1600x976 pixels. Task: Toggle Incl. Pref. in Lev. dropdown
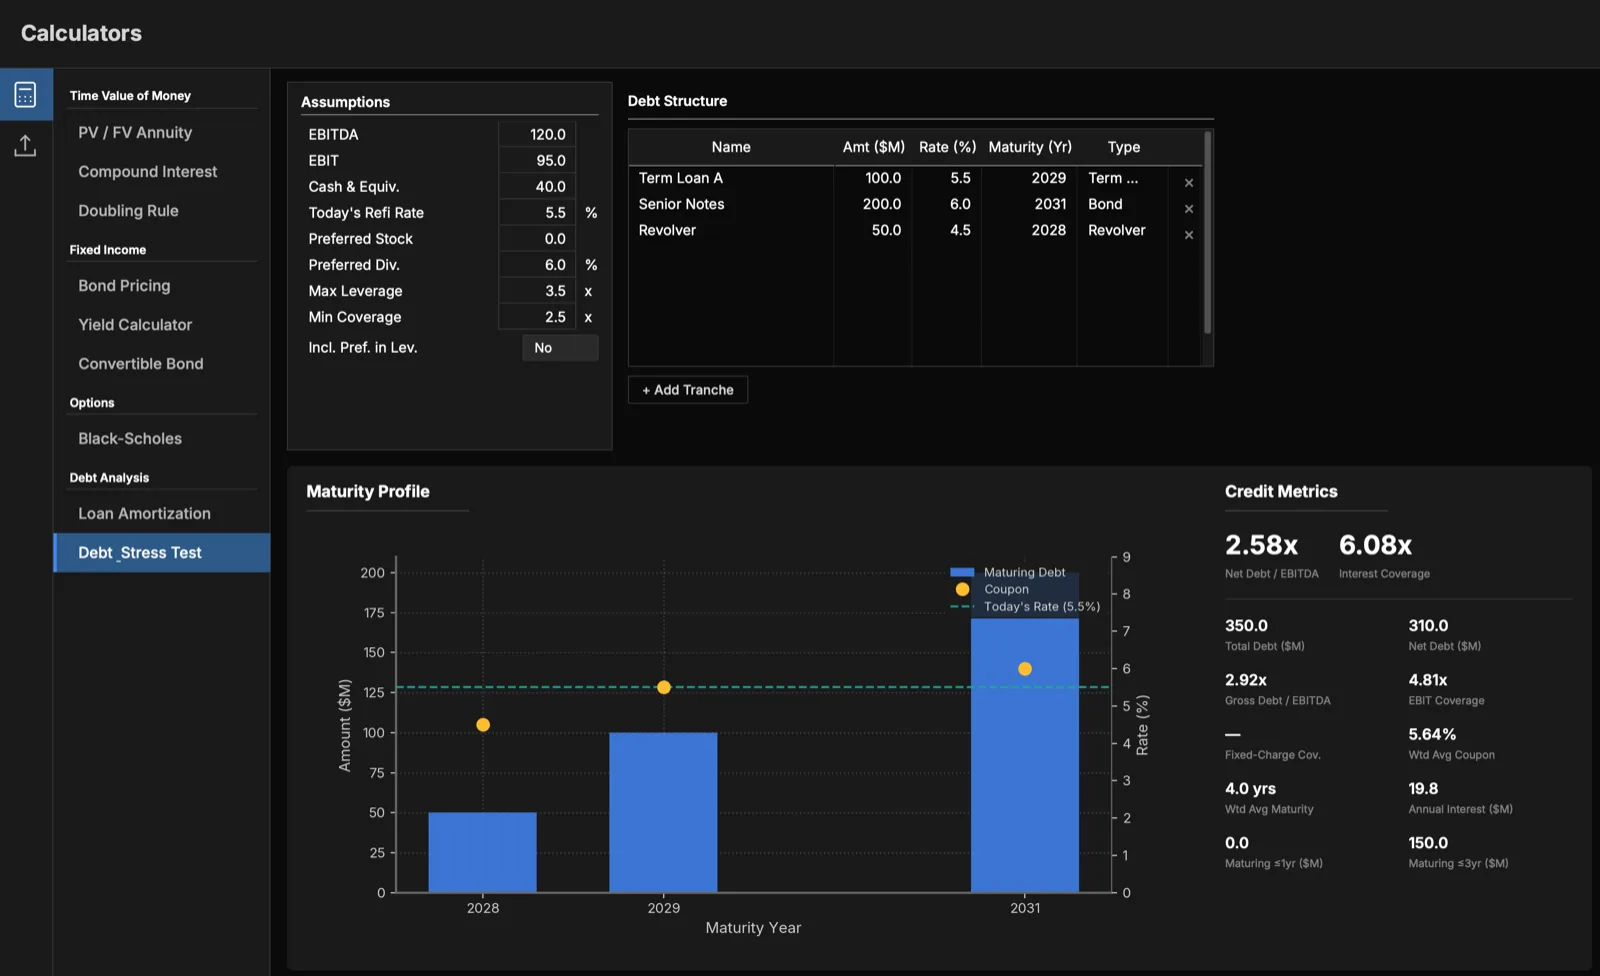click(560, 348)
